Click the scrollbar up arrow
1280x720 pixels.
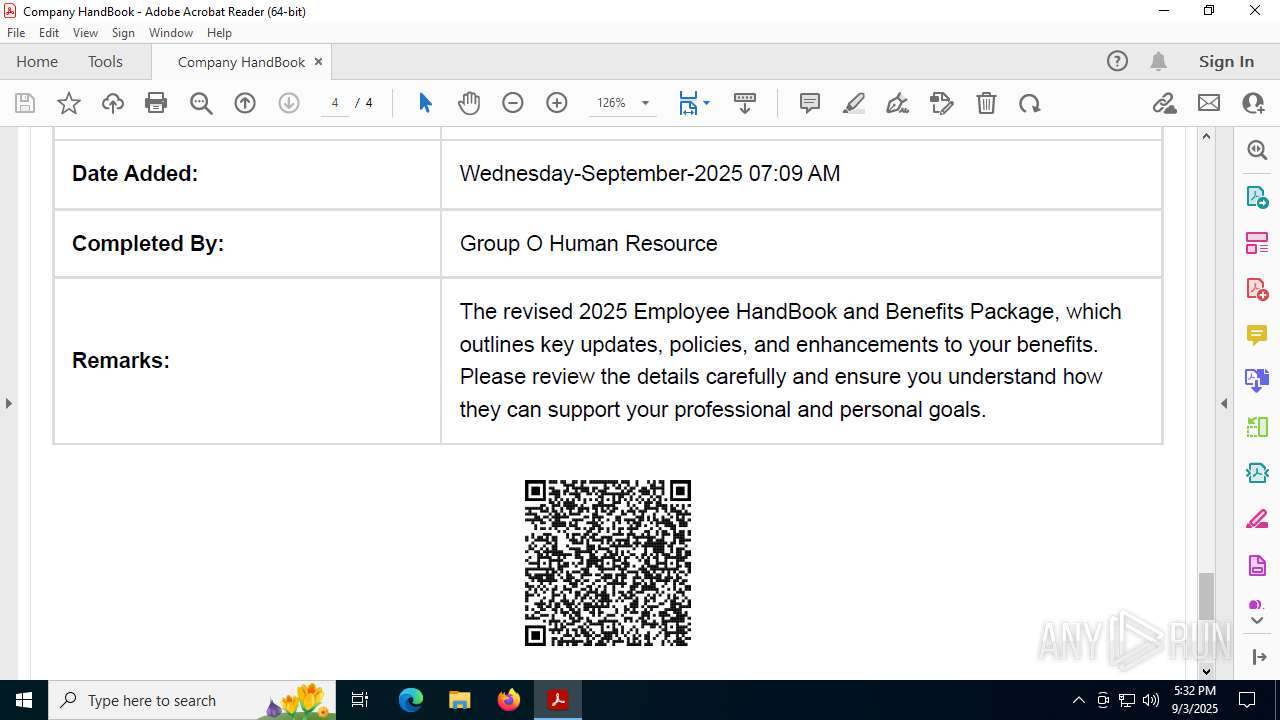point(1206,136)
